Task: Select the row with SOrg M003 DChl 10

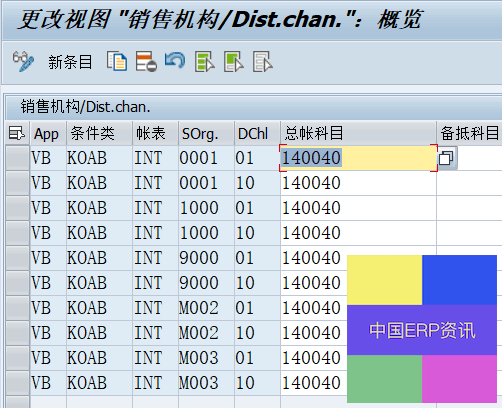Action: 17,383
